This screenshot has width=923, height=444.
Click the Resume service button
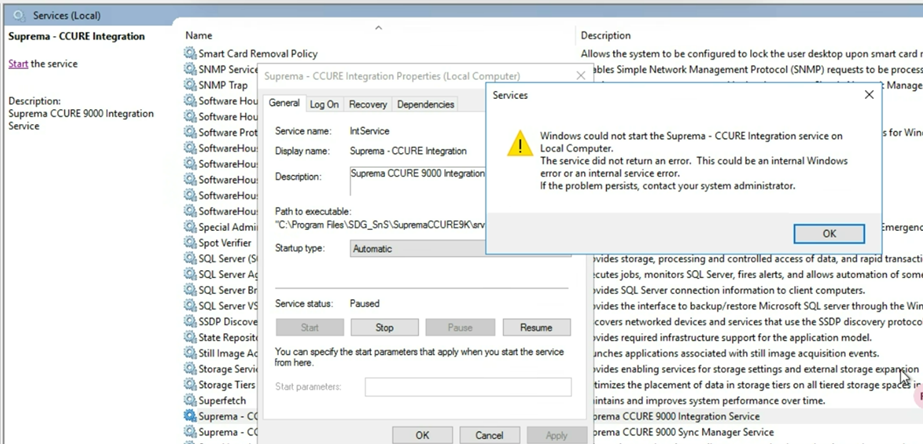coord(536,327)
